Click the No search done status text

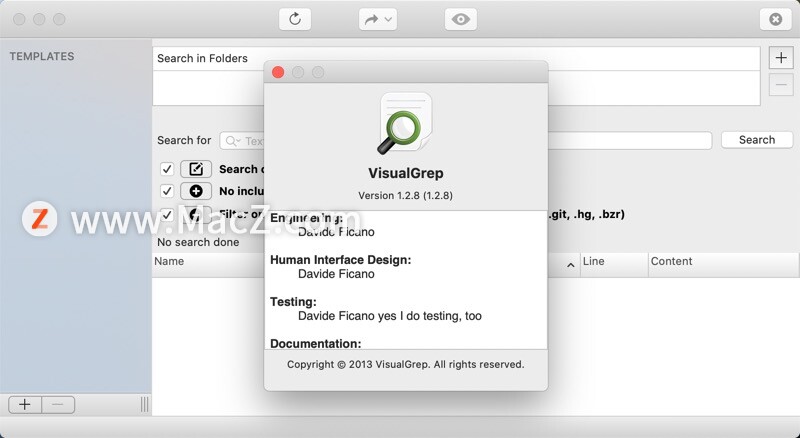point(198,242)
